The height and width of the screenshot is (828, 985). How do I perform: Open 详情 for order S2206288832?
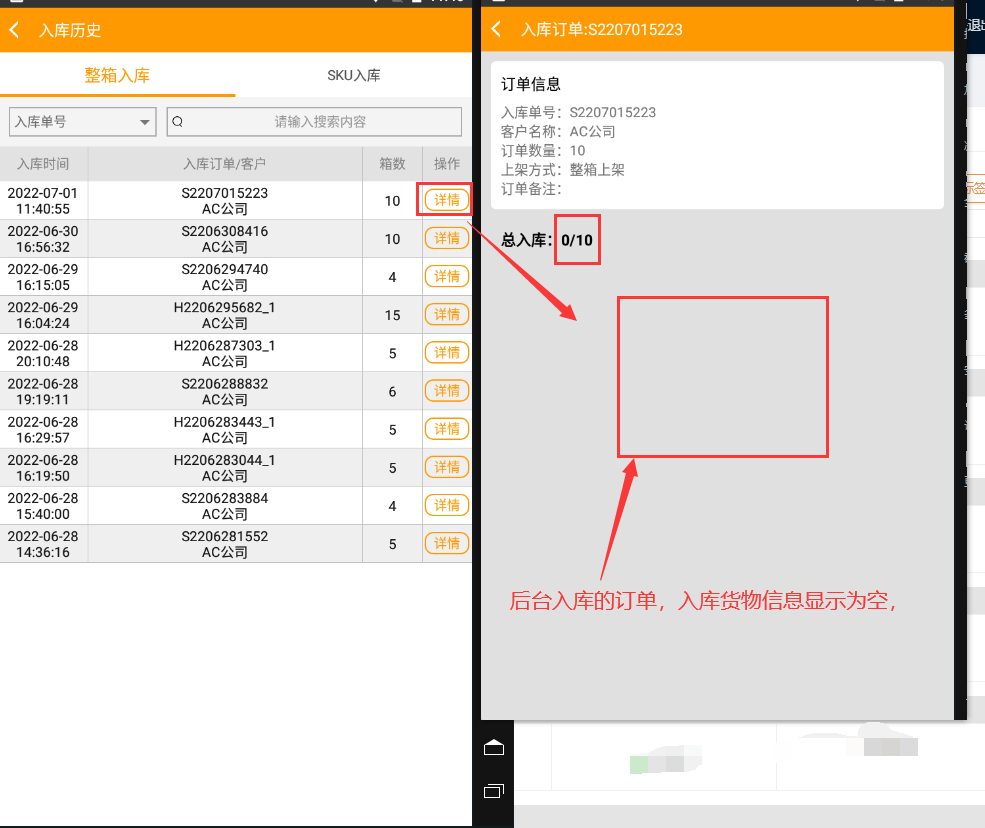coord(446,391)
